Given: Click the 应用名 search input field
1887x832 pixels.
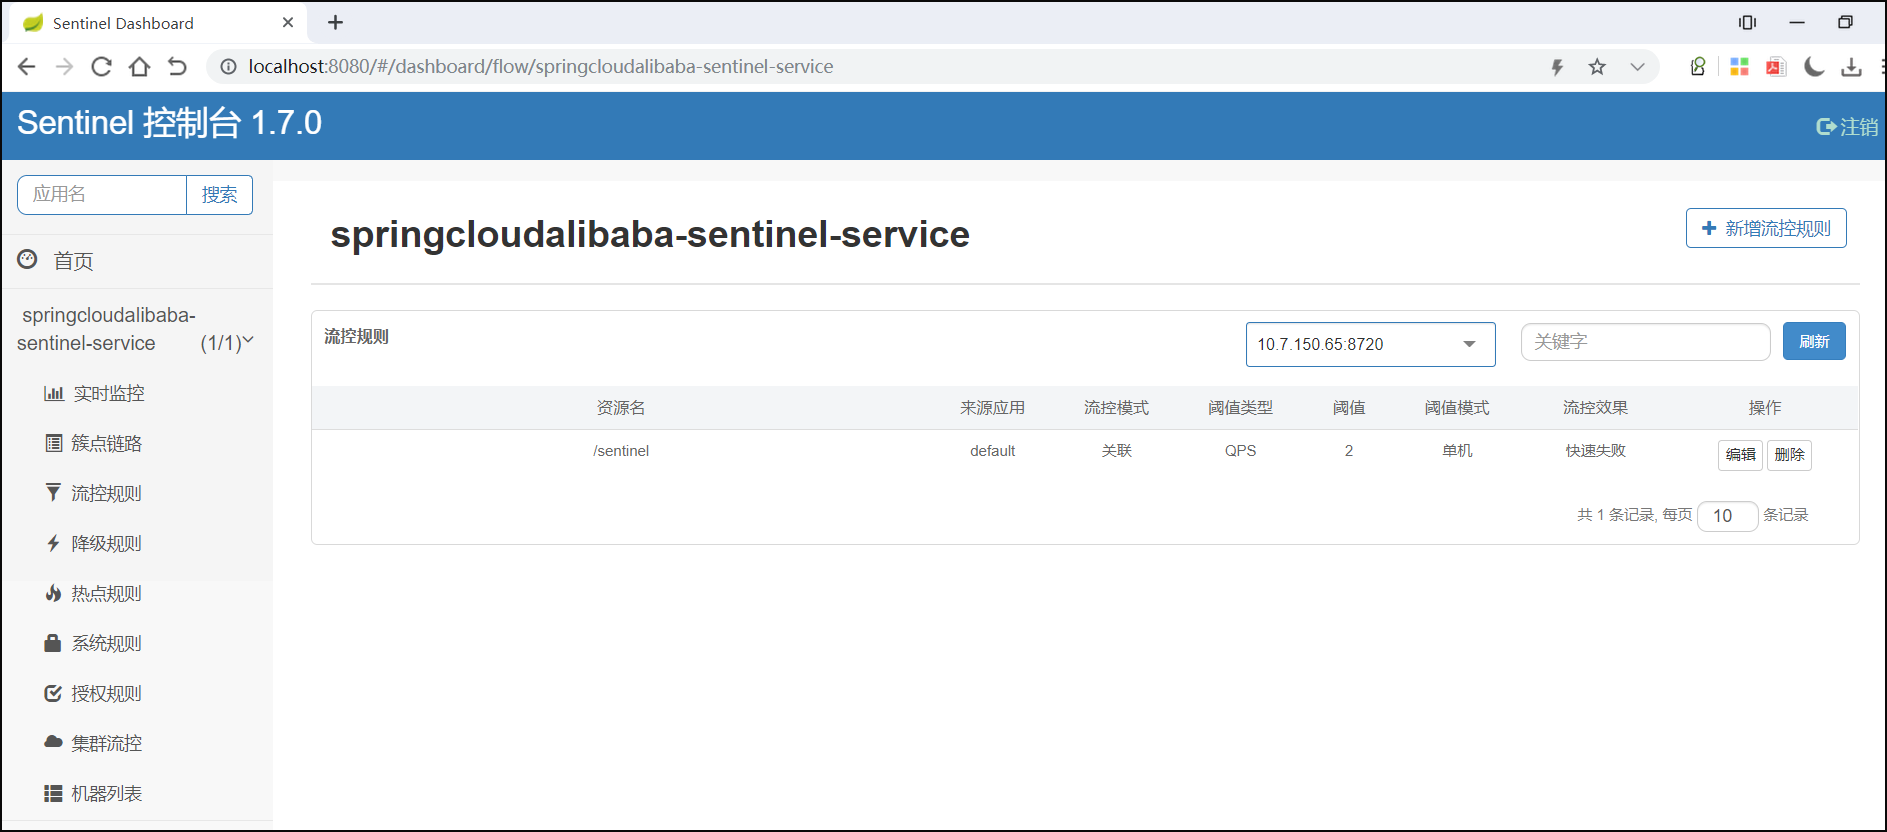Looking at the screenshot, I should point(102,195).
